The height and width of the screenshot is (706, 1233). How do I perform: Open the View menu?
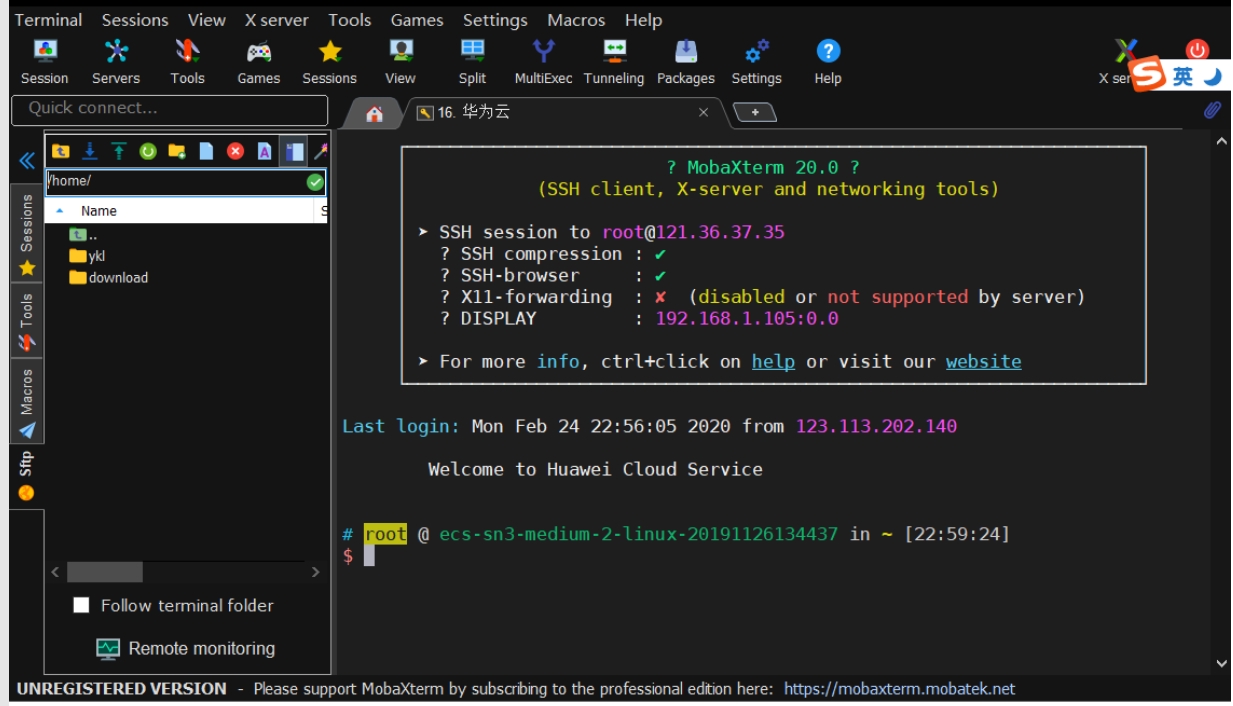pos(207,20)
